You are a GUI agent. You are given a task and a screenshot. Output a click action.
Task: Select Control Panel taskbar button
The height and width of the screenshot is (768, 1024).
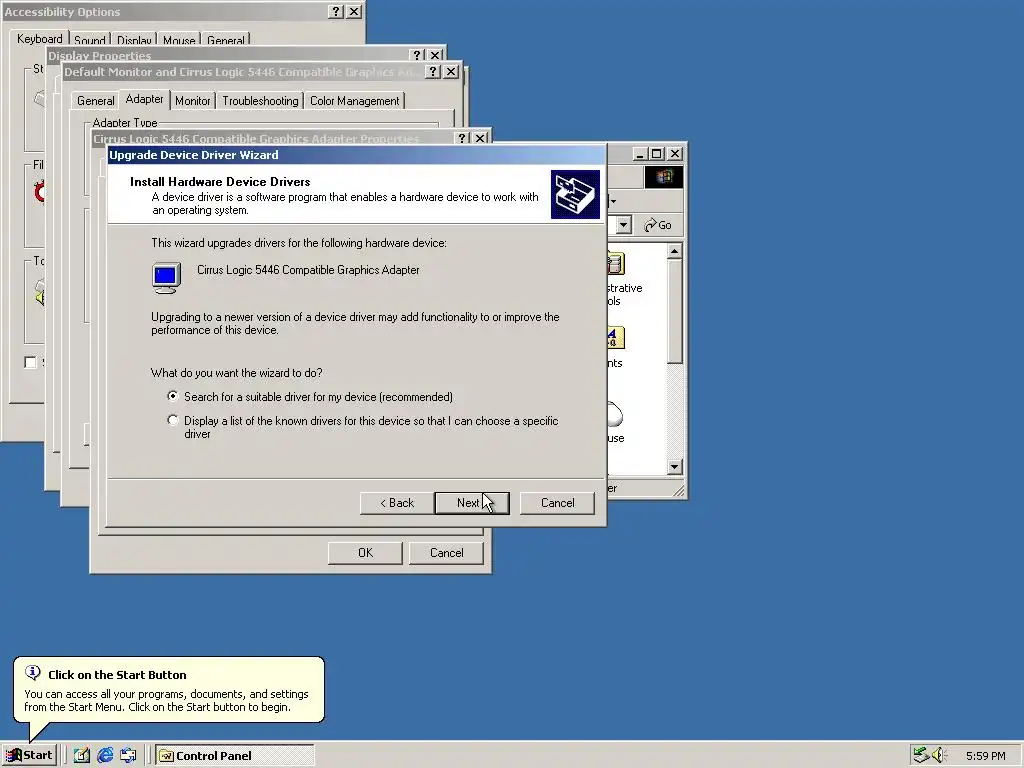tap(234, 756)
